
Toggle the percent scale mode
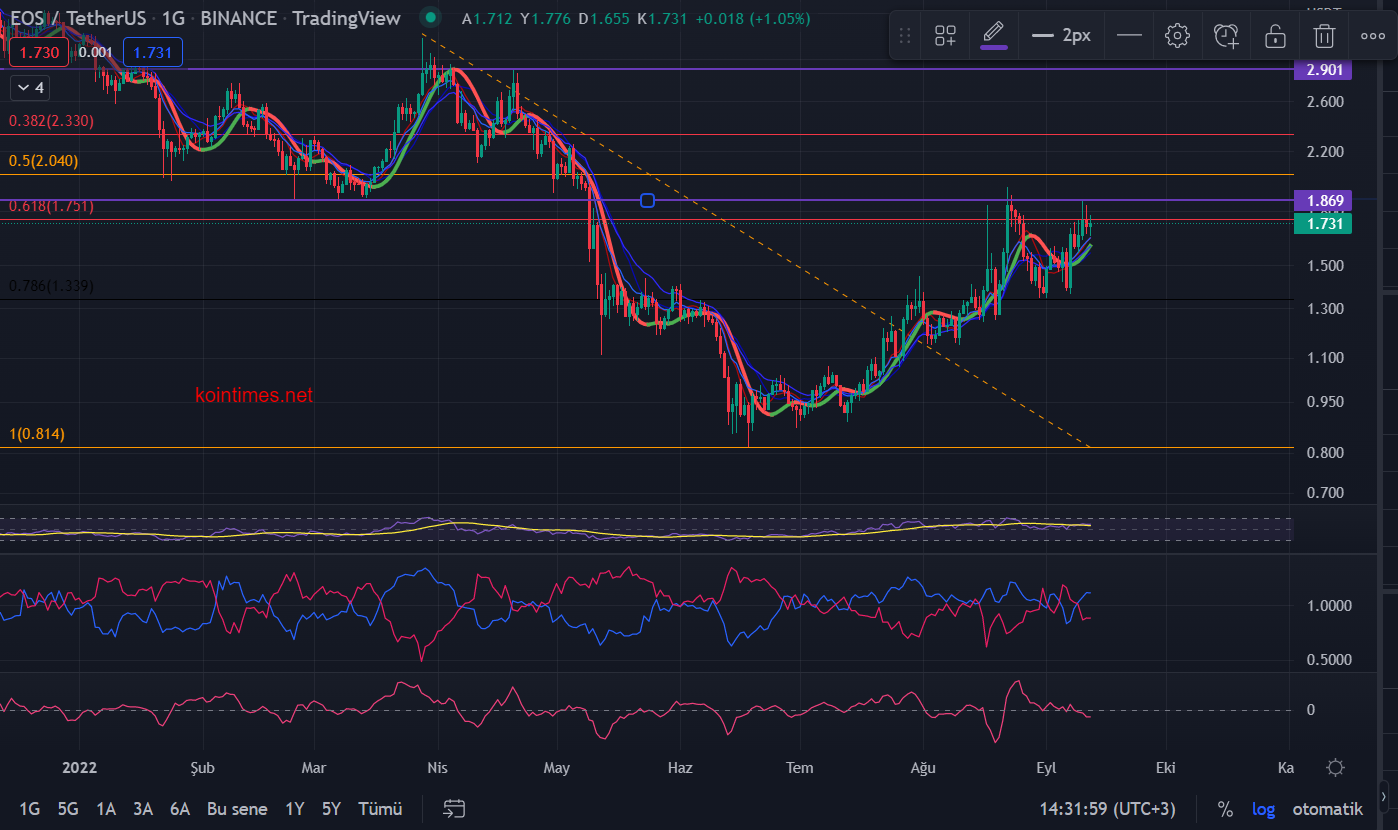1225,808
